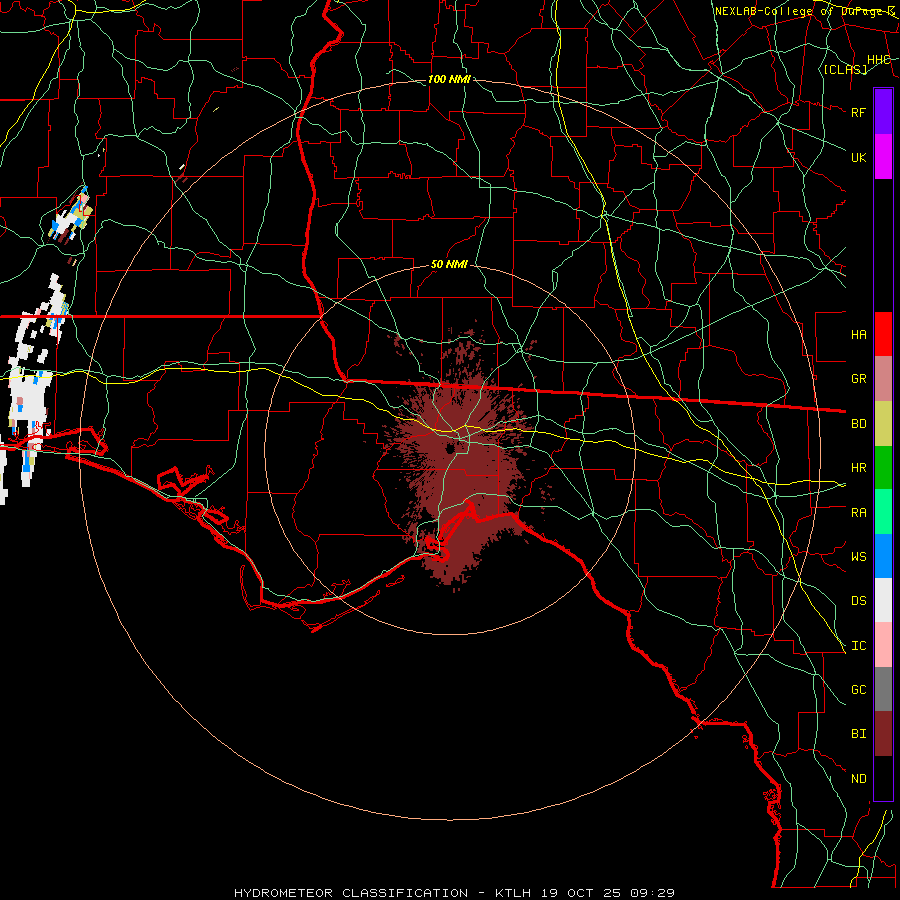The width and height of the screenshot is (900, 900).
Task: Click the 50 NMI range ring label
Action: (449, 264)
